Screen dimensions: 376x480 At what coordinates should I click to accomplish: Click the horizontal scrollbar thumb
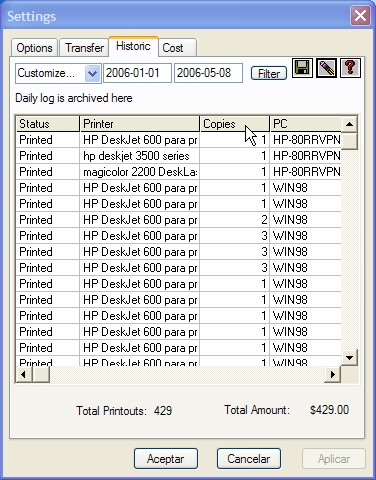[41, 374]
